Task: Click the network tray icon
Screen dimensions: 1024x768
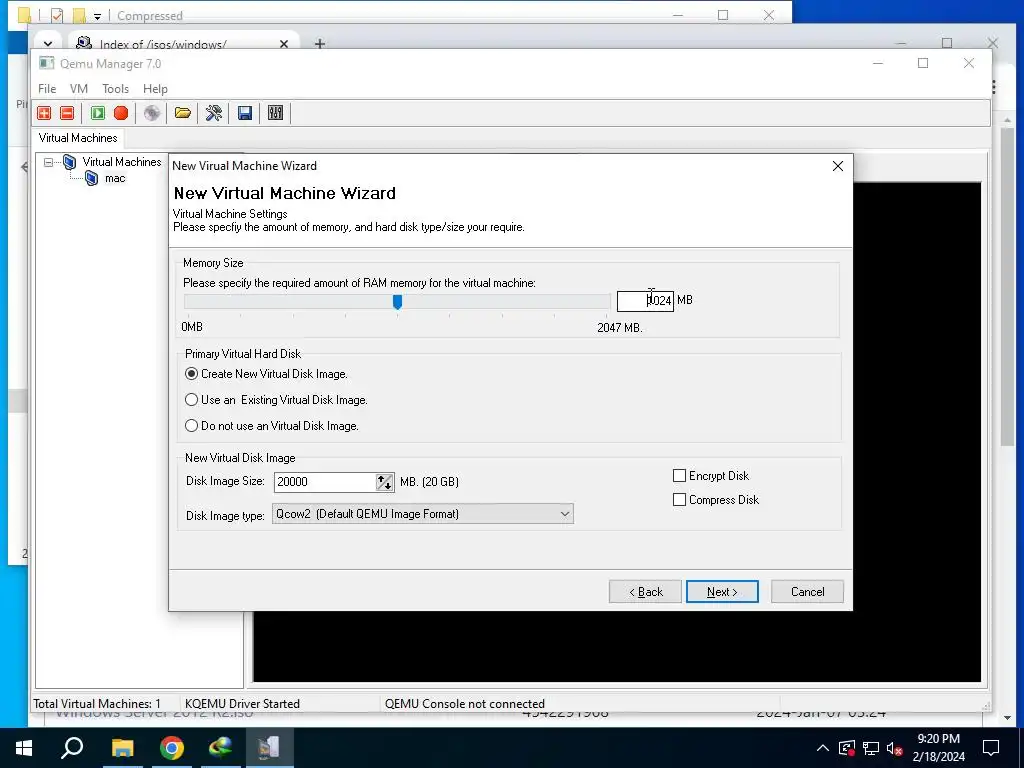Action: (871, 748)
